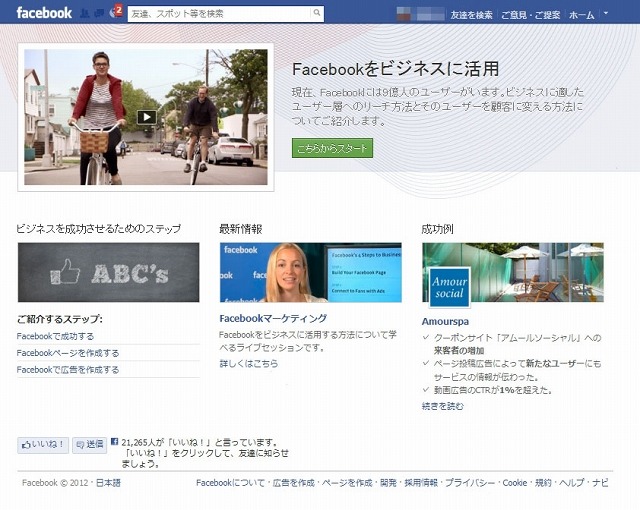Viewport: 640px width, 510px height.
Task: Open the Amour social cover image
Action: 513,273
